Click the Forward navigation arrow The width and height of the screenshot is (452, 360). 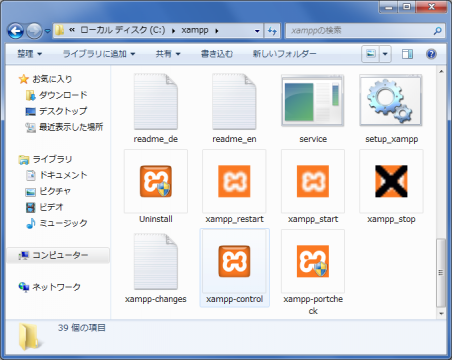34,31
